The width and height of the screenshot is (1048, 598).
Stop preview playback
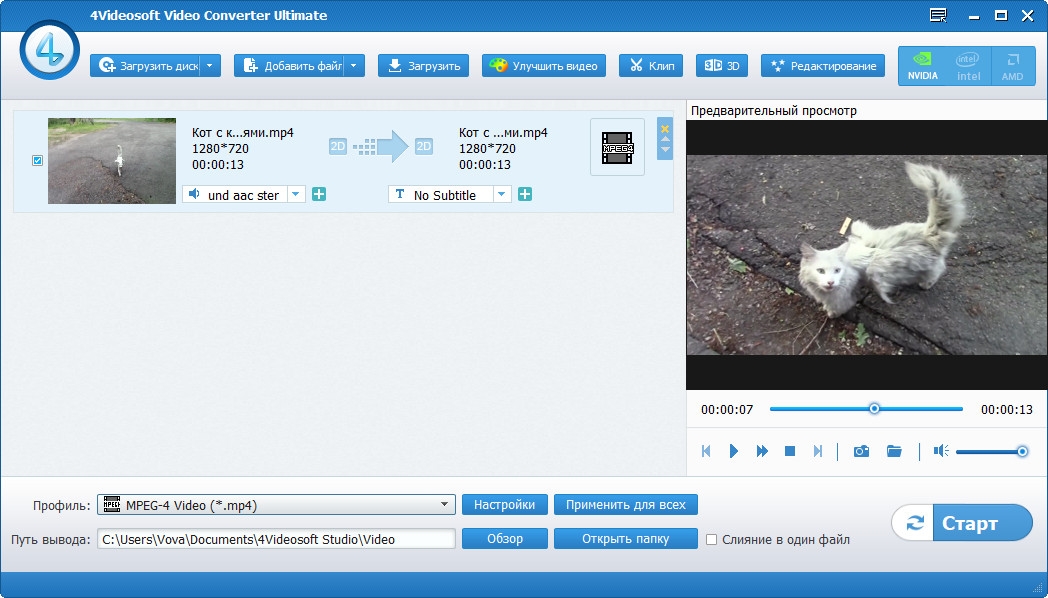pyautogui.click(x=790, y=451)
